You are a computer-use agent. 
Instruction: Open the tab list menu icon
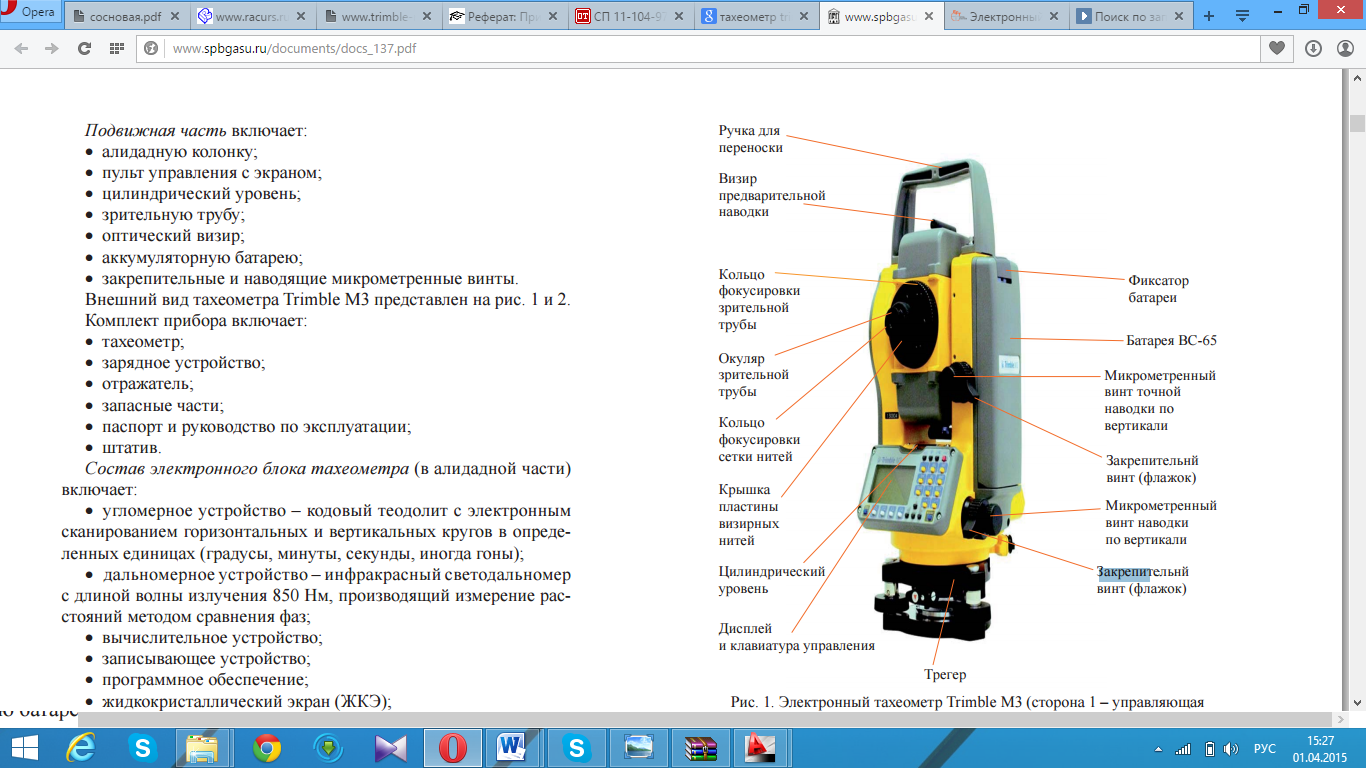pos(1243,17)
